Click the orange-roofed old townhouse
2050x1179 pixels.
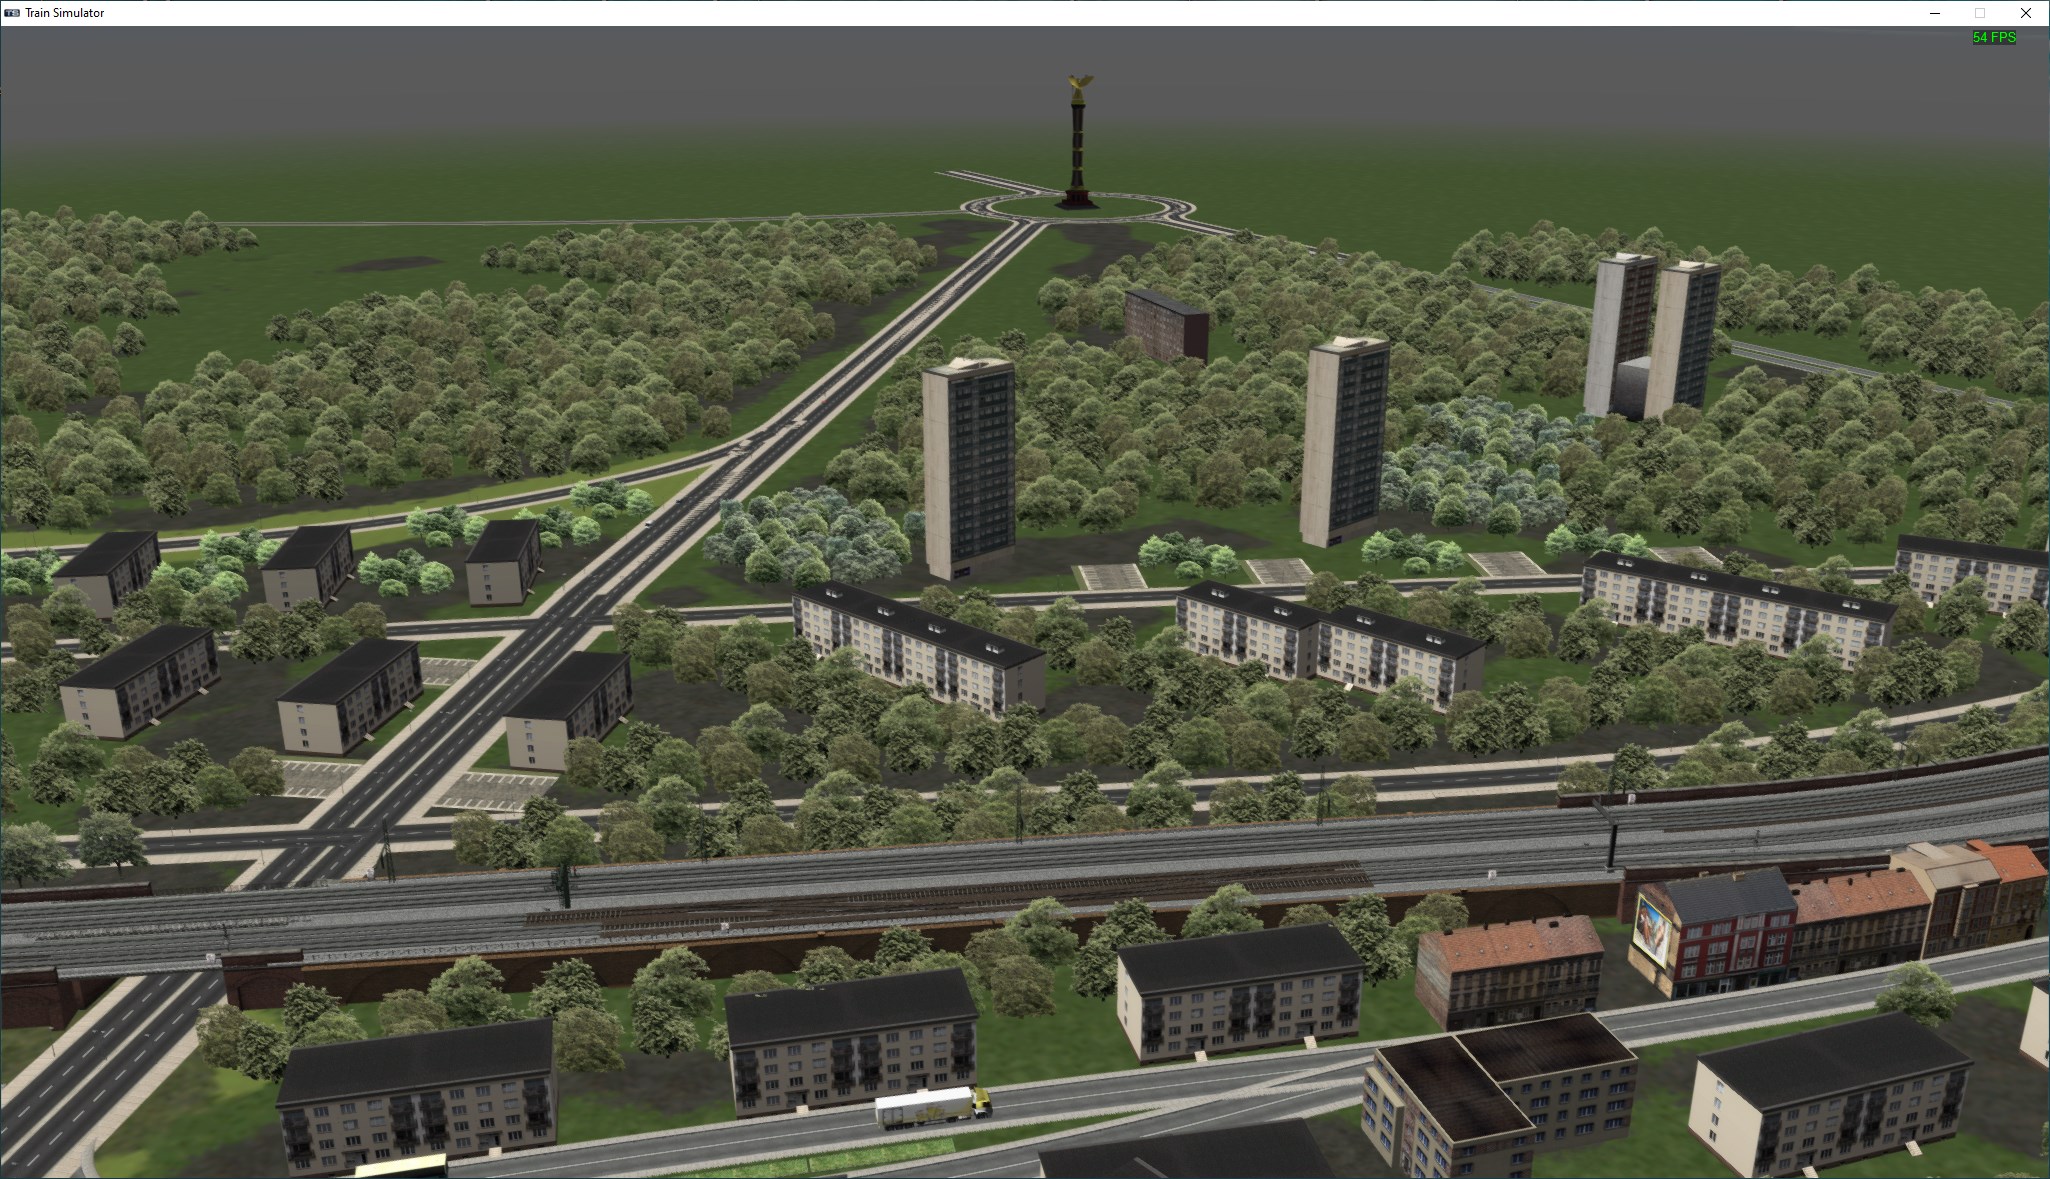point(1508,970)
